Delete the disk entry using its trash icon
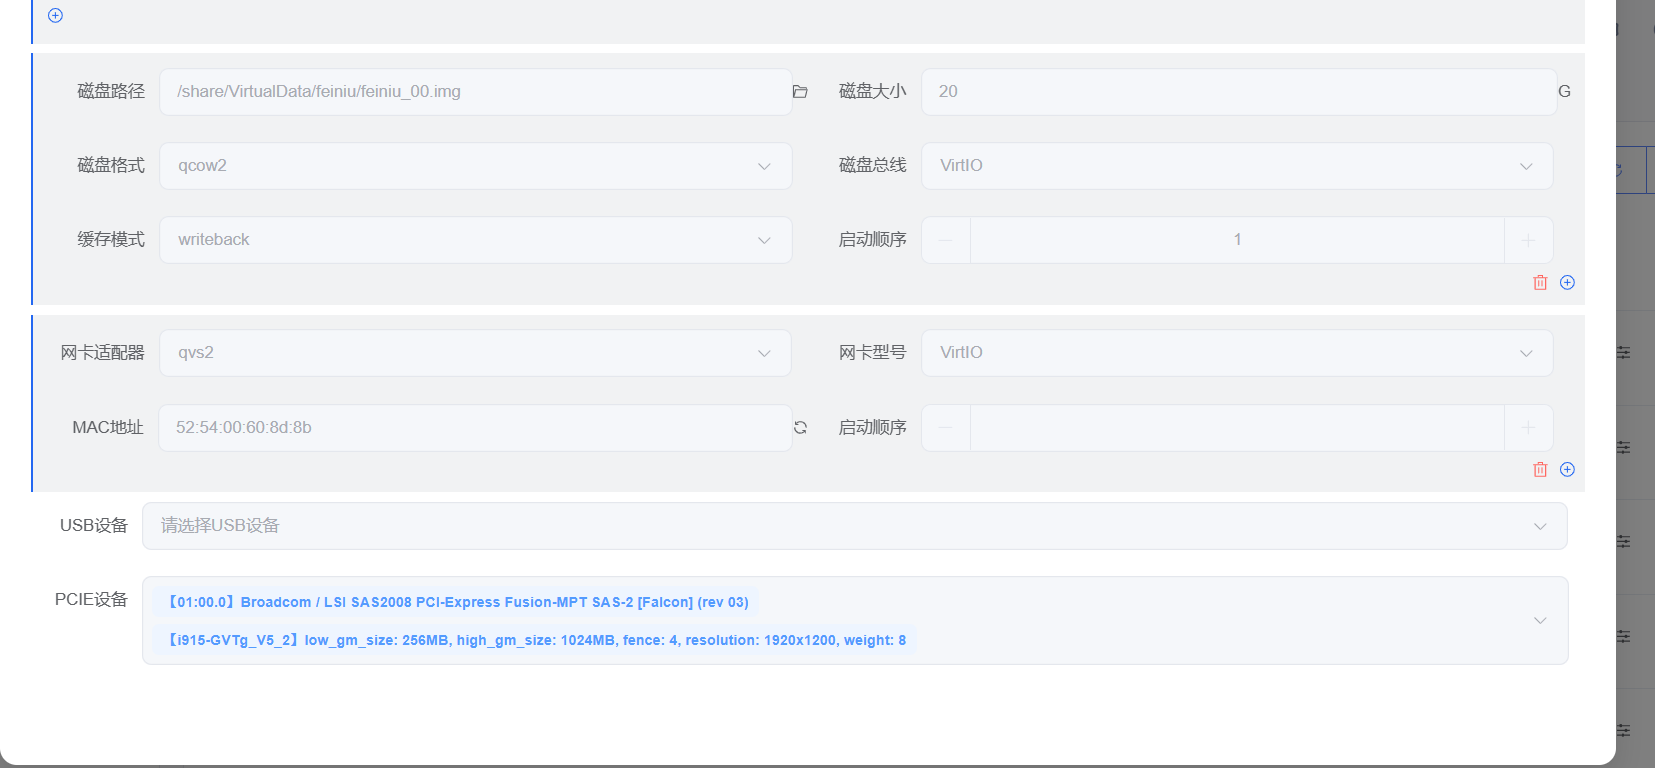 pos(1540,283)
